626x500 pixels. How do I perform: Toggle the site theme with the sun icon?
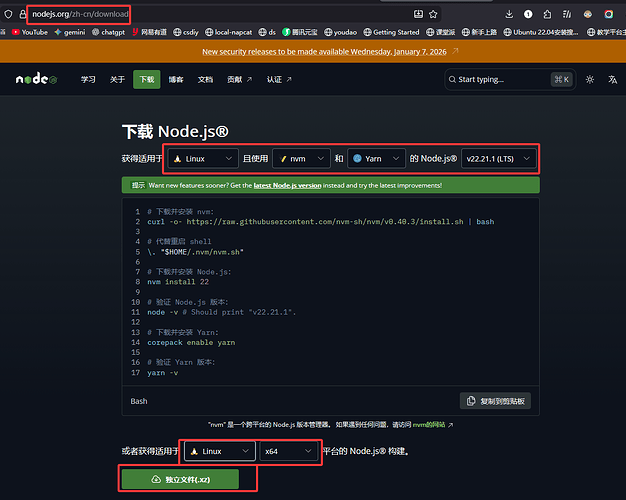click(590, 79)
